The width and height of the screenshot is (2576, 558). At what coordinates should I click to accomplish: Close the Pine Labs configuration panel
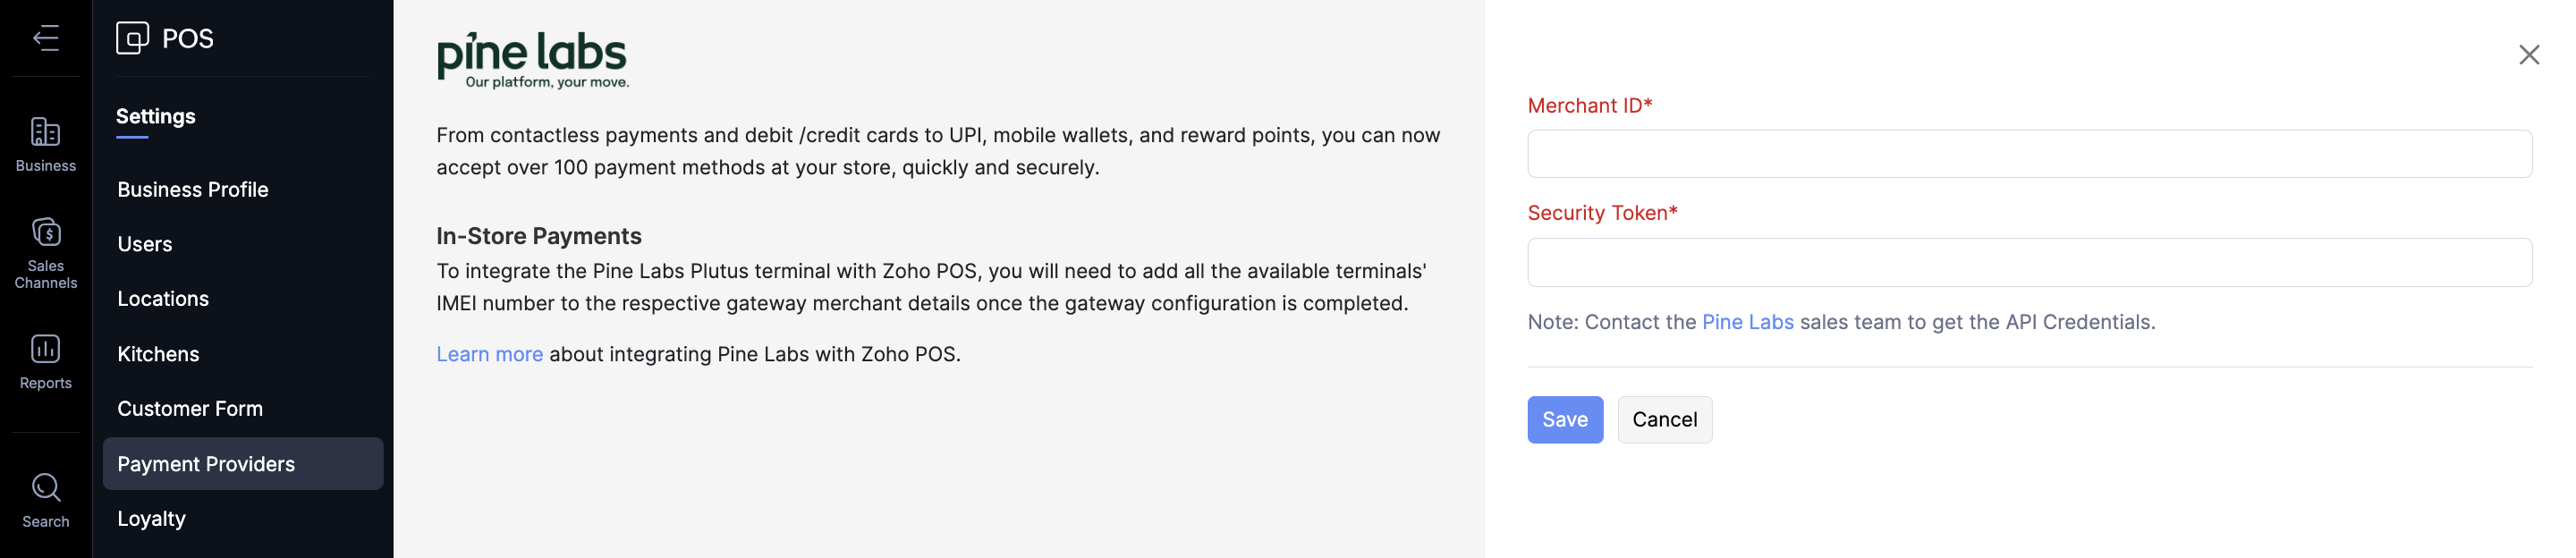pos(2528,55)
